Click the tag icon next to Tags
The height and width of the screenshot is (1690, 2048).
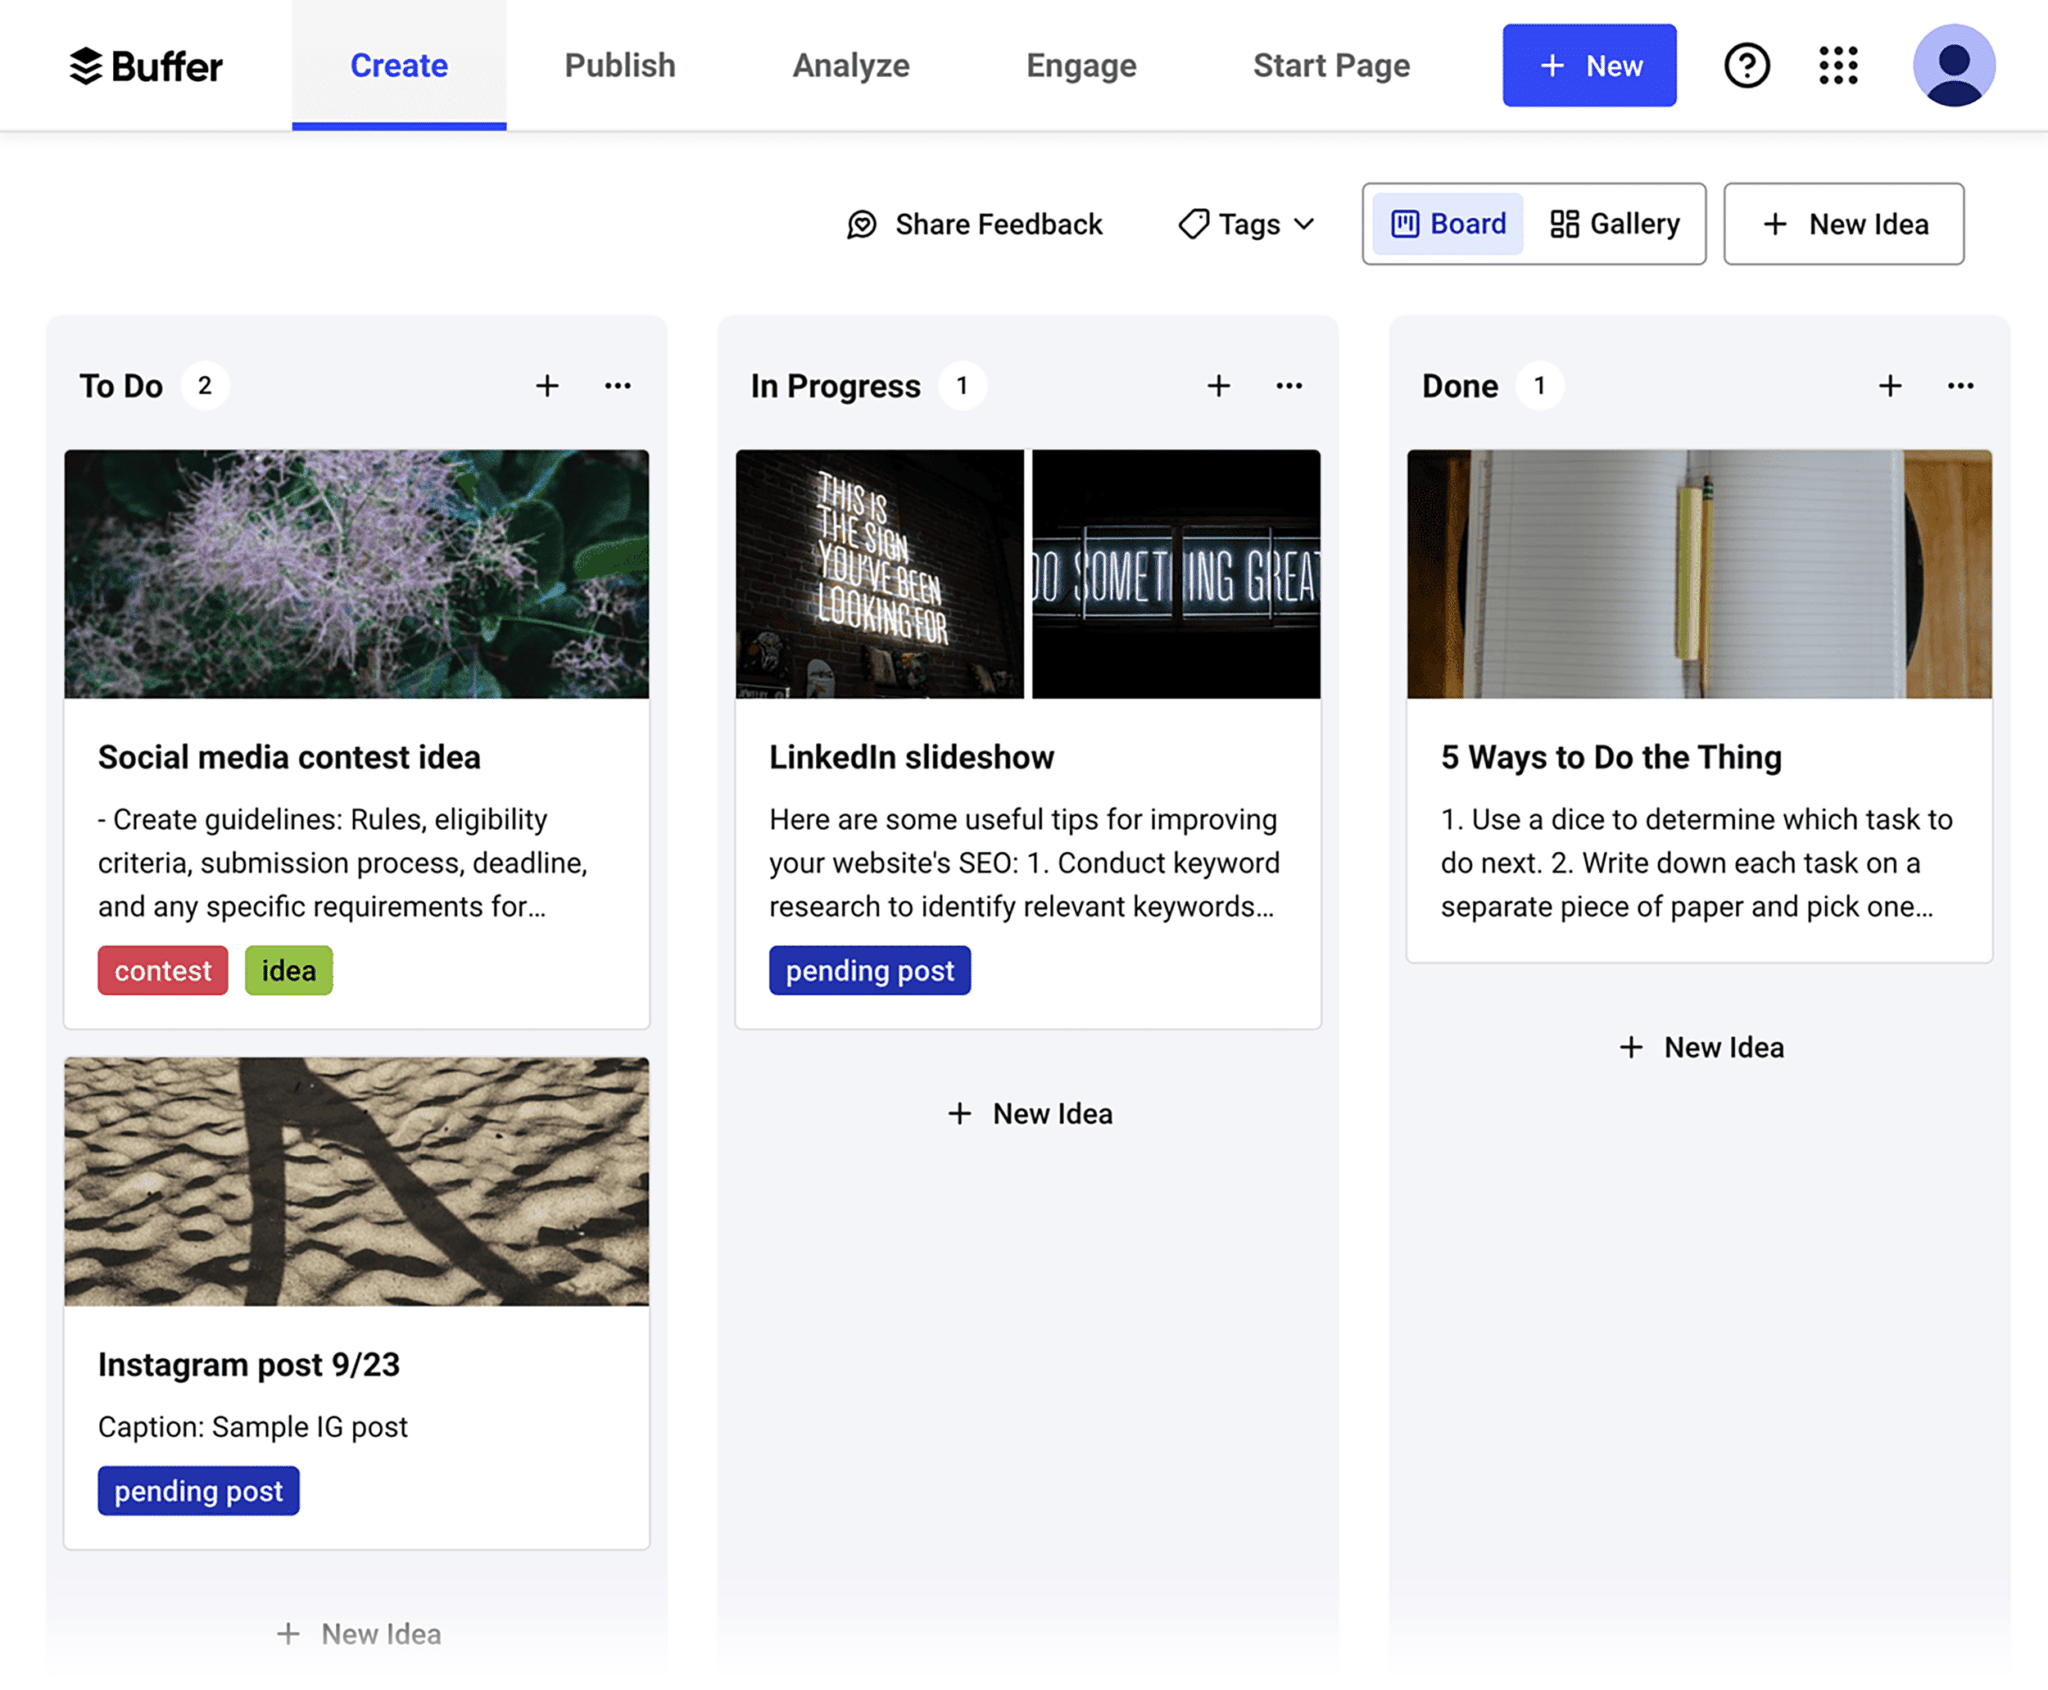[1193, 224]
